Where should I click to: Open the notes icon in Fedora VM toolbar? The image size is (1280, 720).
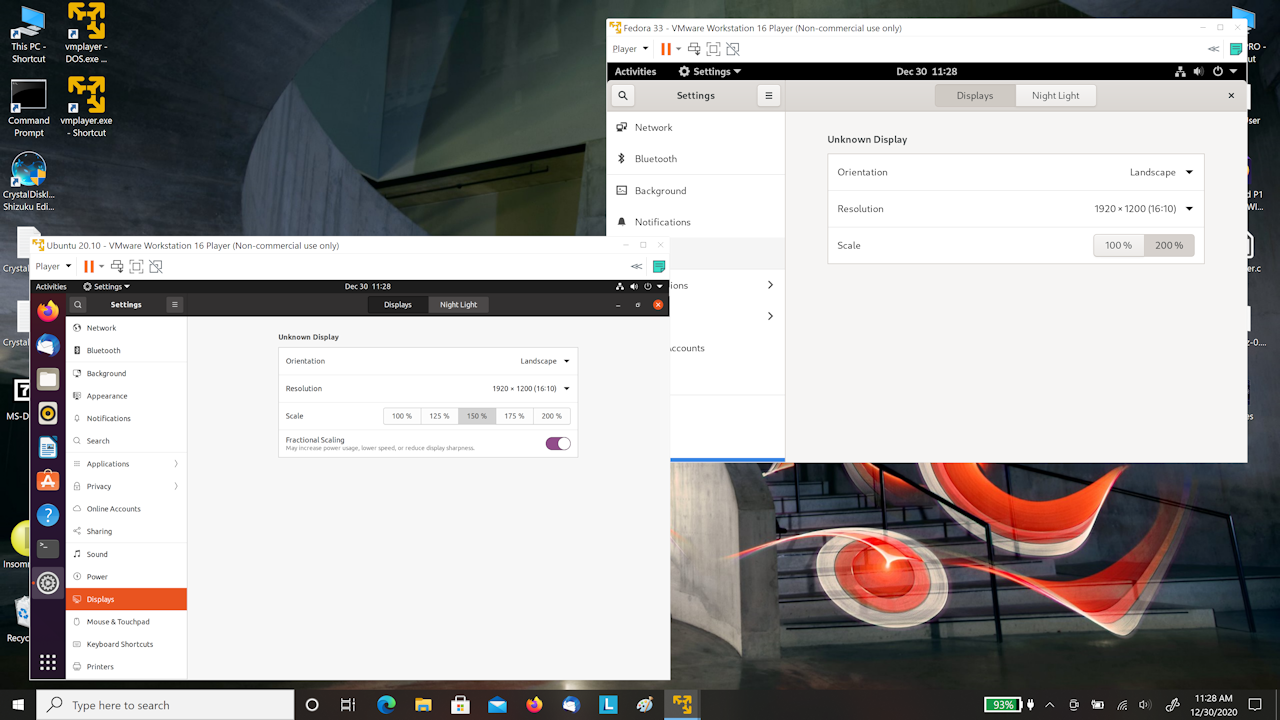[1236, 48]
